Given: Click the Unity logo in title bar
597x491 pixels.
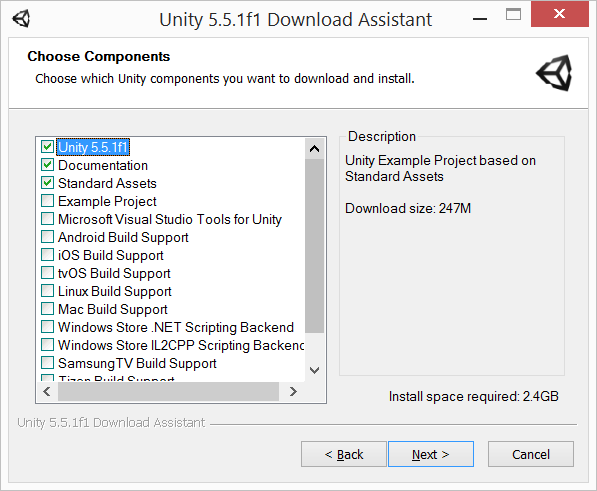Looking at the screenshot, I should [21, 19].
